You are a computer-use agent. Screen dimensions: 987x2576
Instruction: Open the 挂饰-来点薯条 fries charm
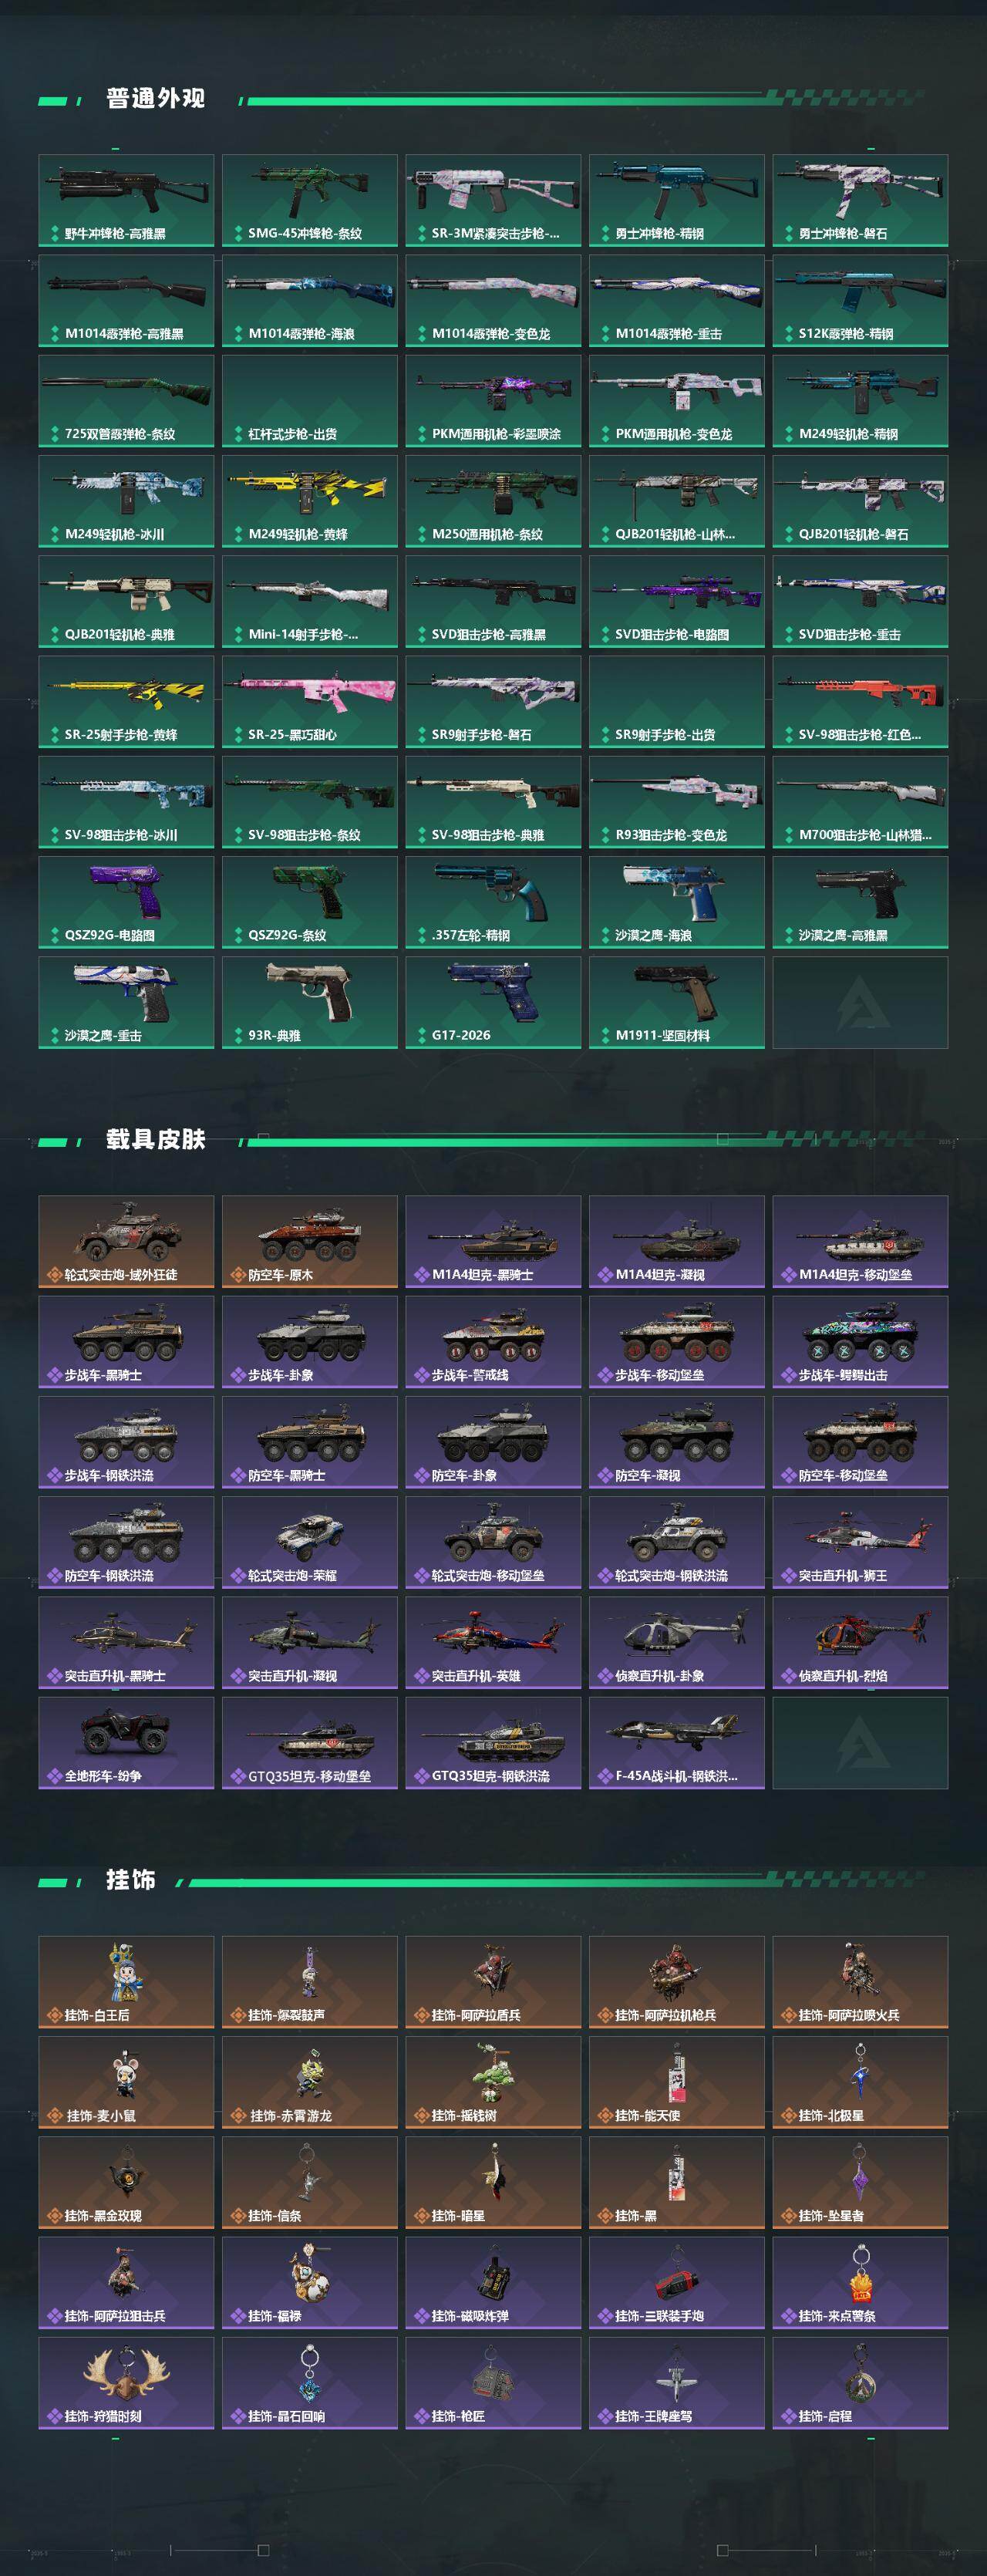coord(860,2283)
